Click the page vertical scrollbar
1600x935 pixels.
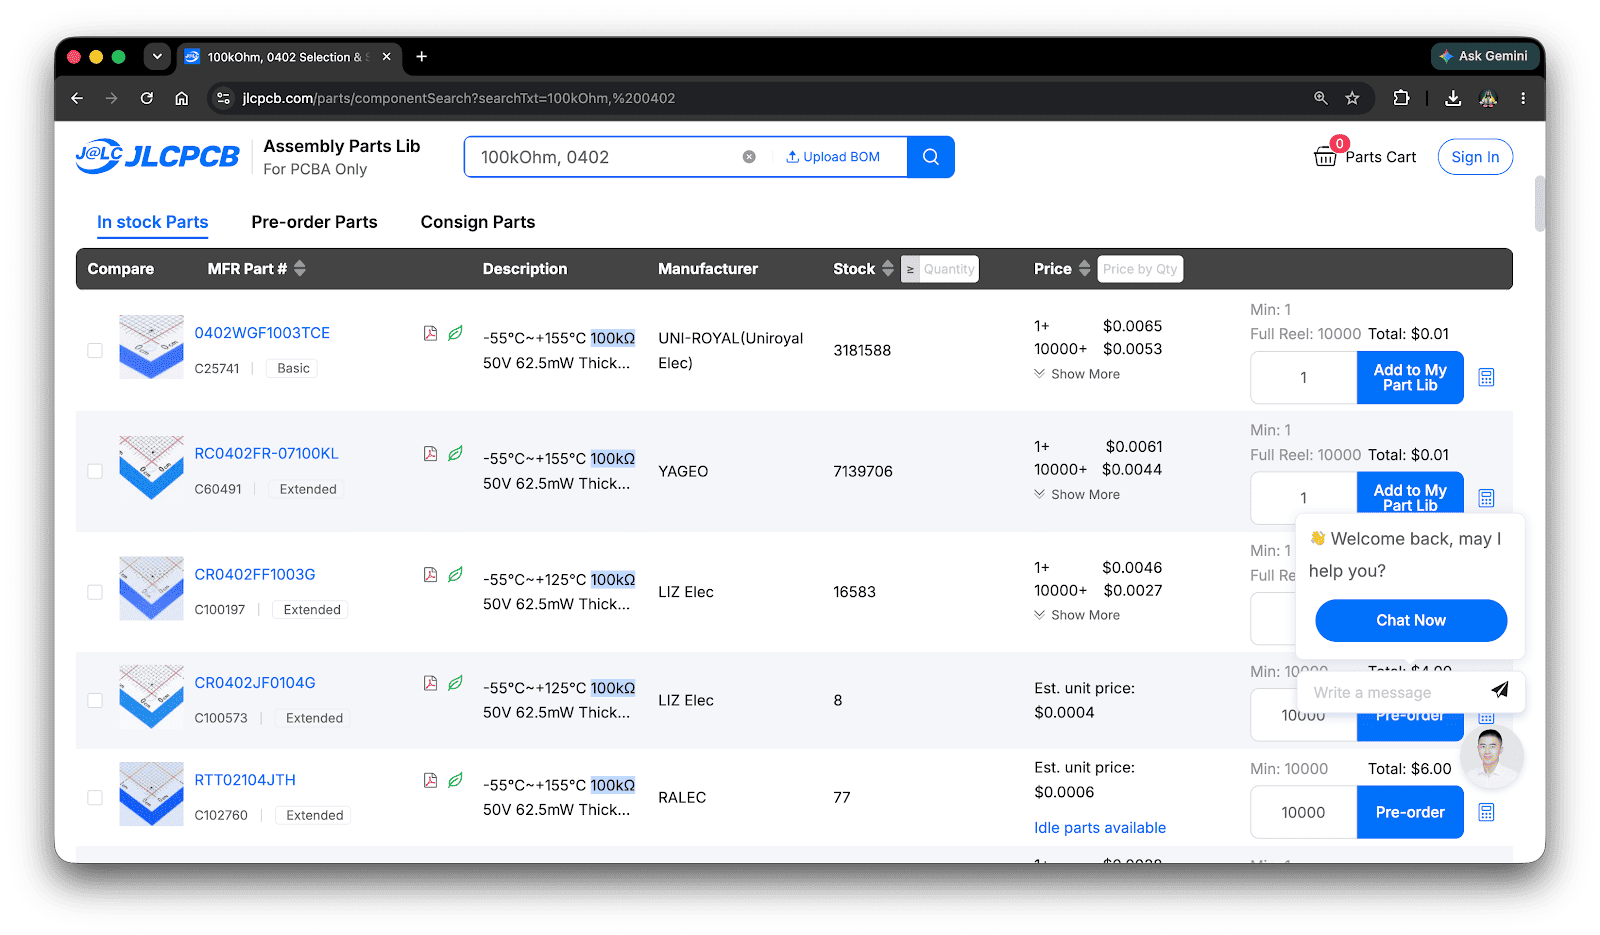(1540, 205)
